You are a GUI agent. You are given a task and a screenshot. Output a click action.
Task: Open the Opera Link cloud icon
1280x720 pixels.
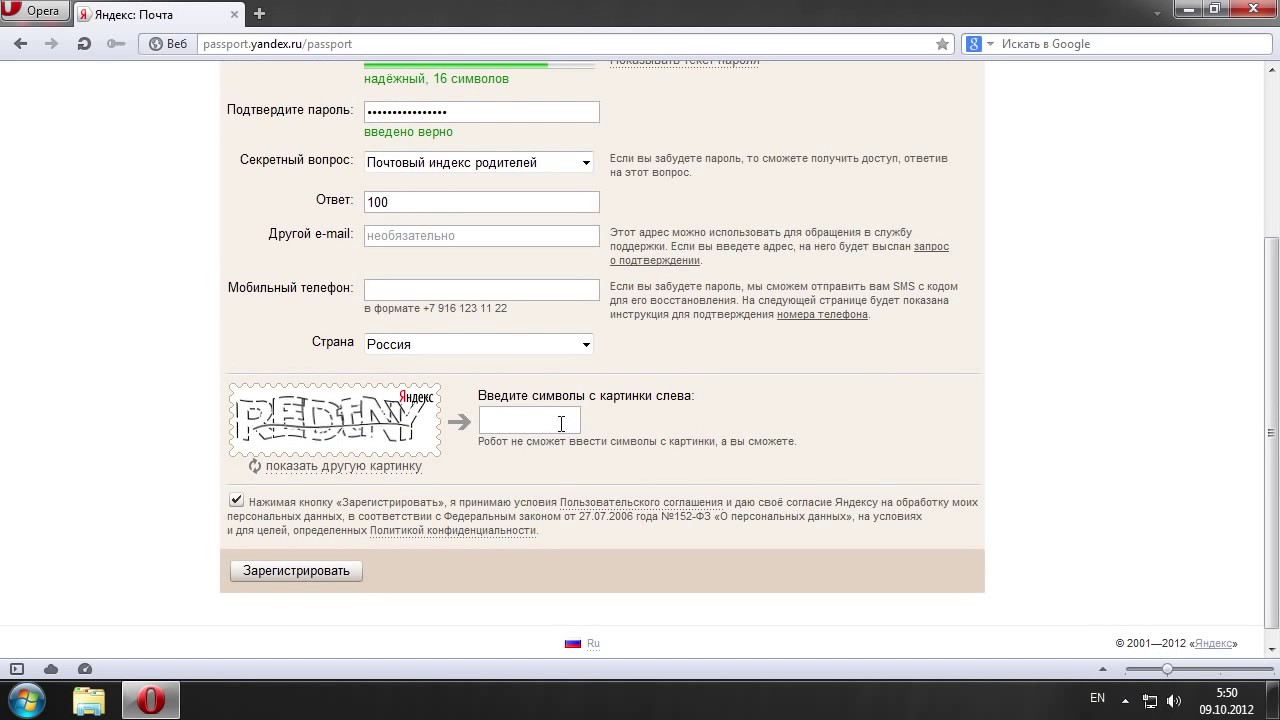click(51, 669)
